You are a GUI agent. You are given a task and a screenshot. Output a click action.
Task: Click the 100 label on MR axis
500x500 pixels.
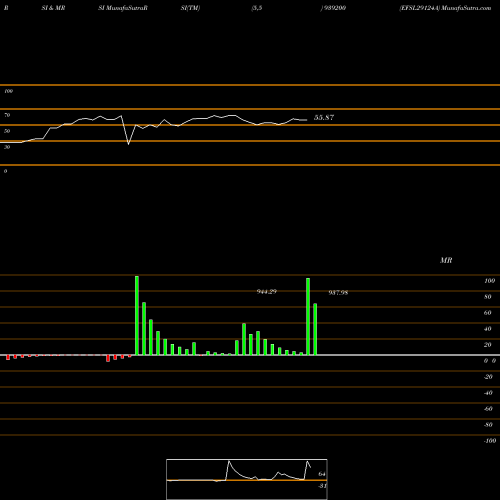pyautogui.click(x=489, y=281)
